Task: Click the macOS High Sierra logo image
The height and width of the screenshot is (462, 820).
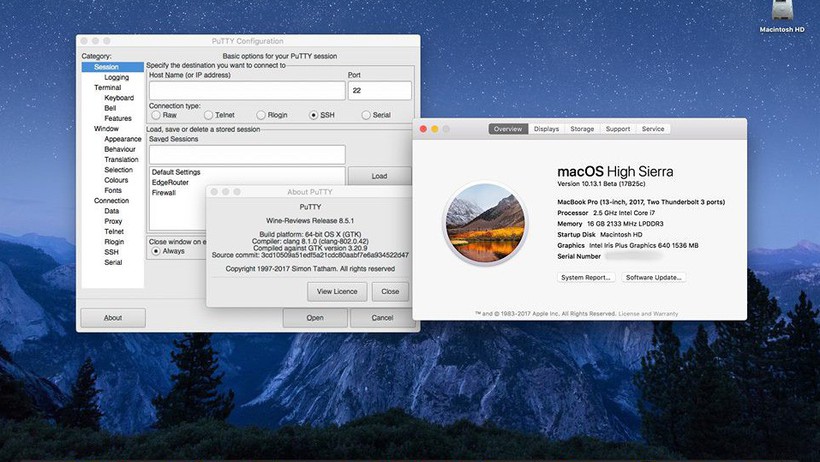Action: pyautogui.click(x=485, y=223)
